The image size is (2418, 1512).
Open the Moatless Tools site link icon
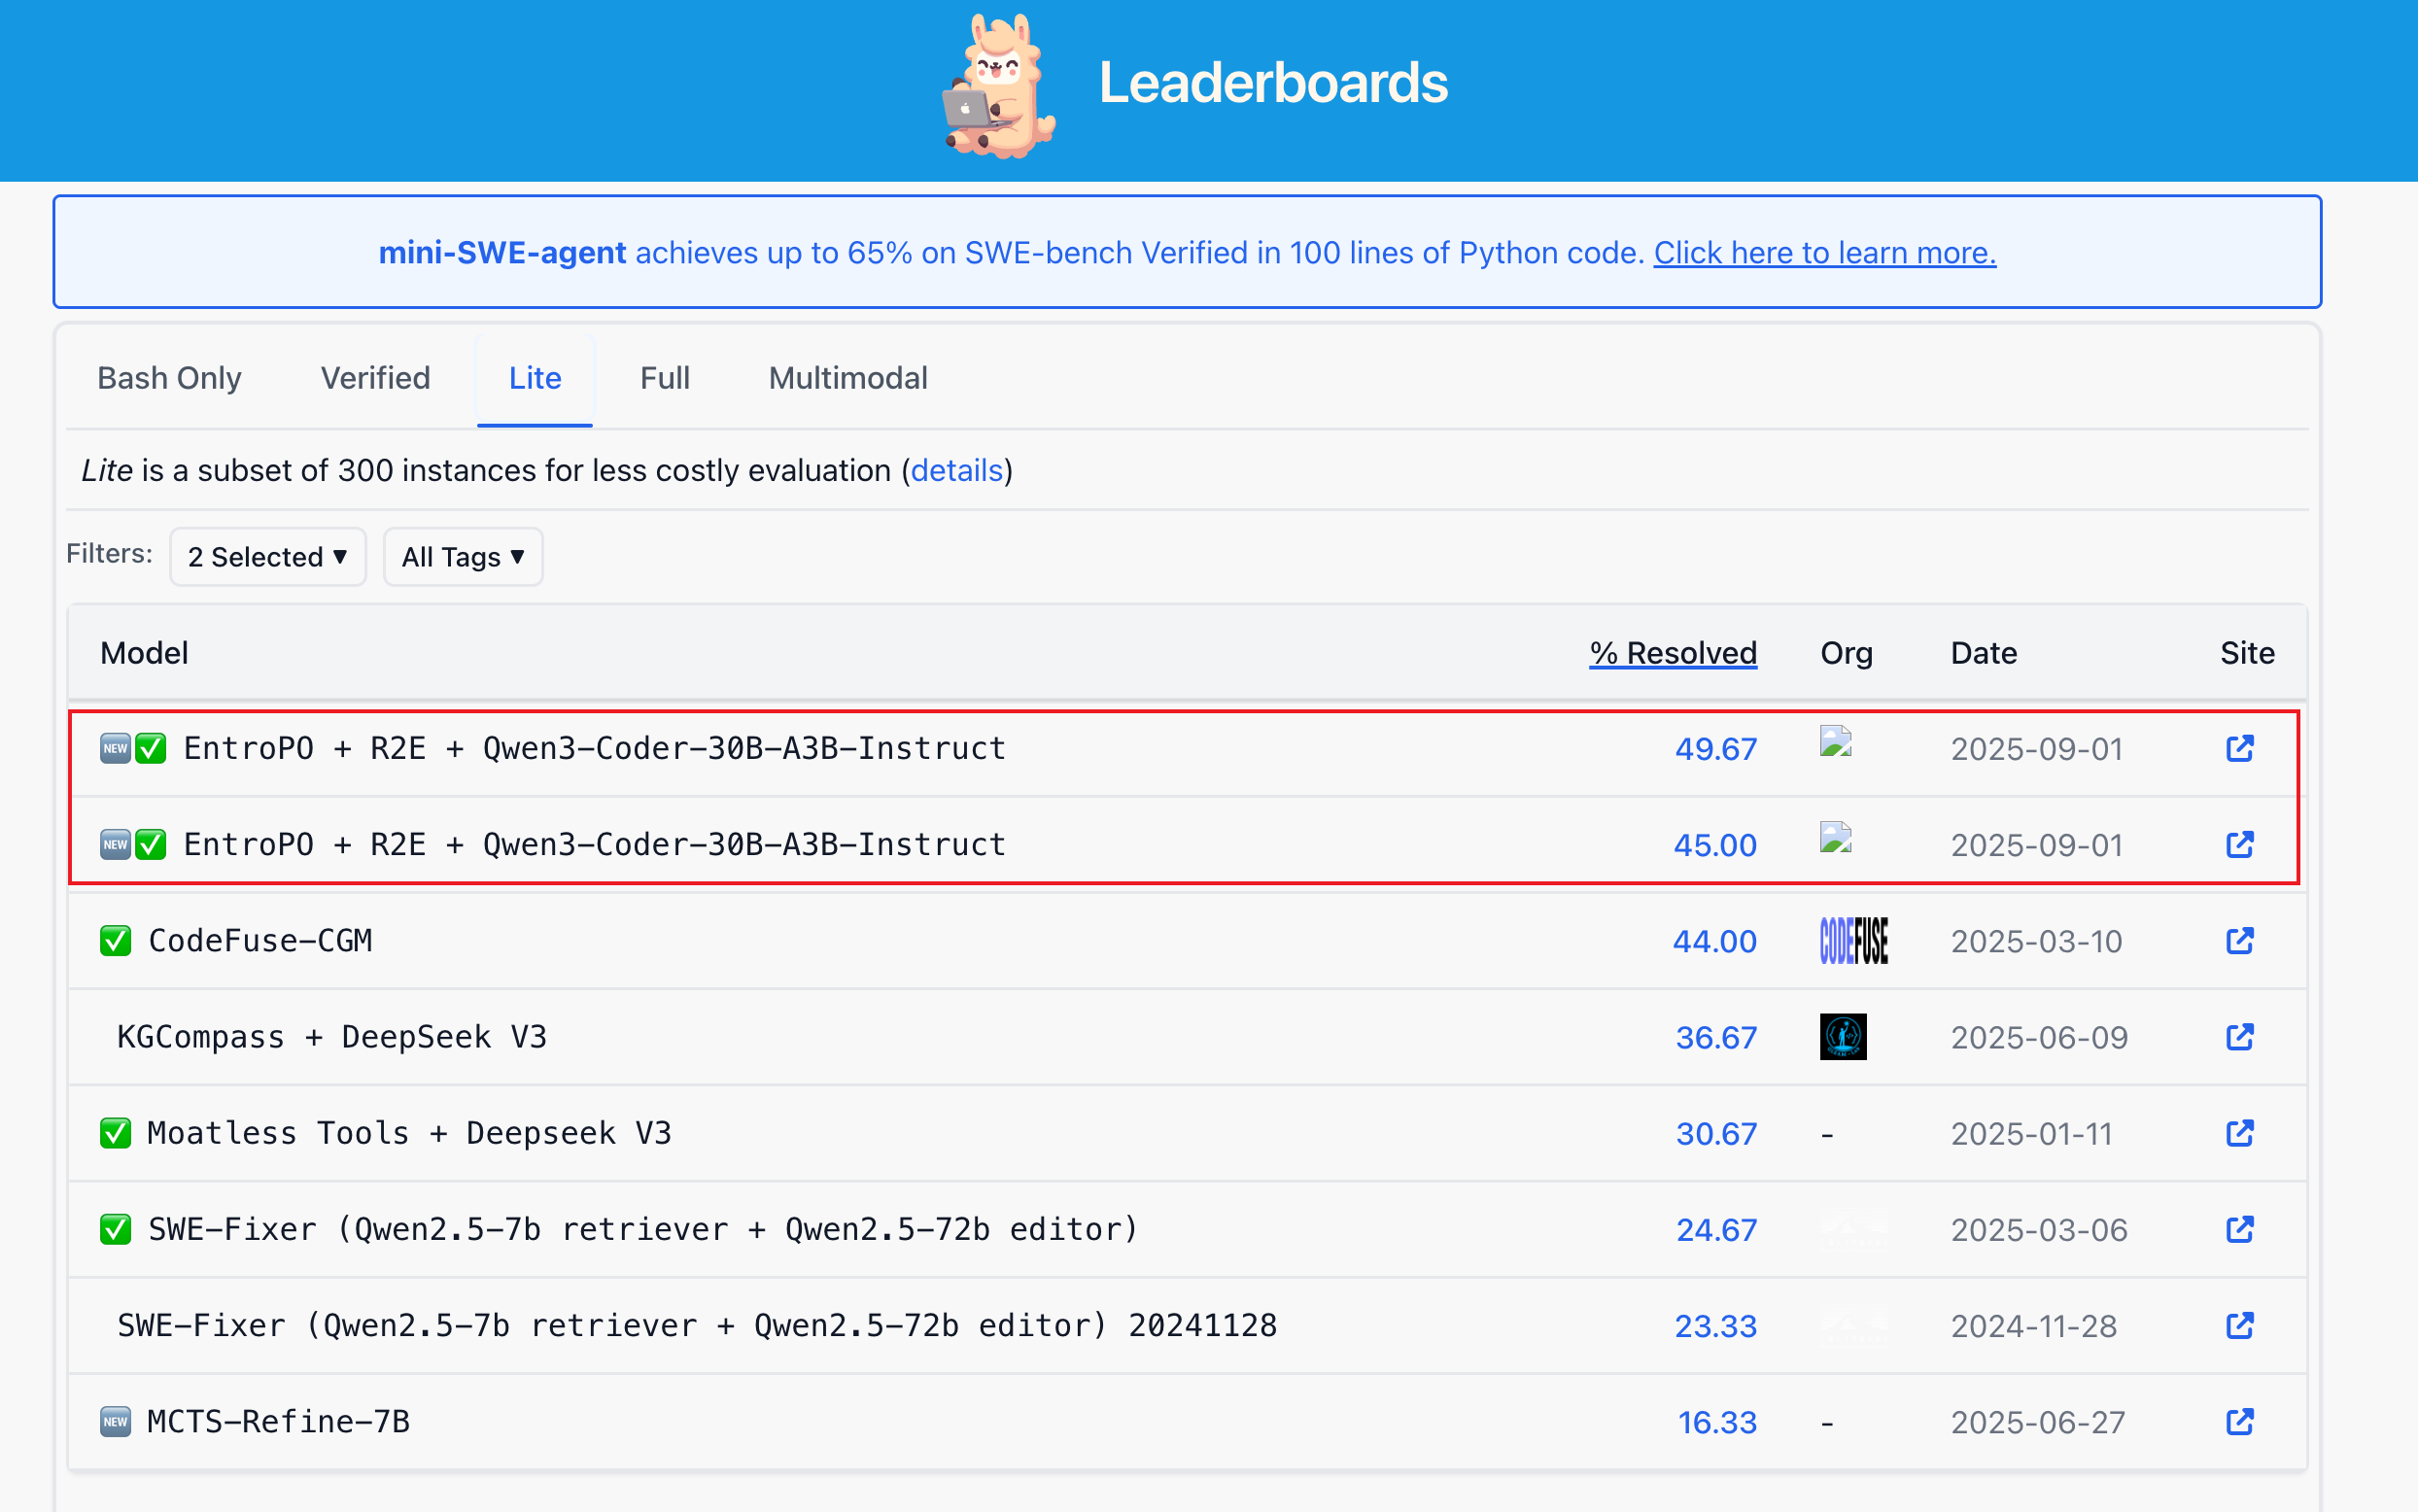tap(2239, 1132)
